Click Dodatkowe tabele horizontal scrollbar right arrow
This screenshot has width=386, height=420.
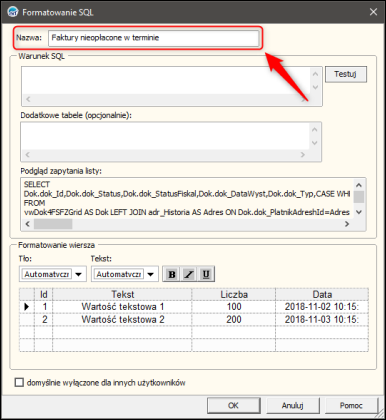point(303,155)
